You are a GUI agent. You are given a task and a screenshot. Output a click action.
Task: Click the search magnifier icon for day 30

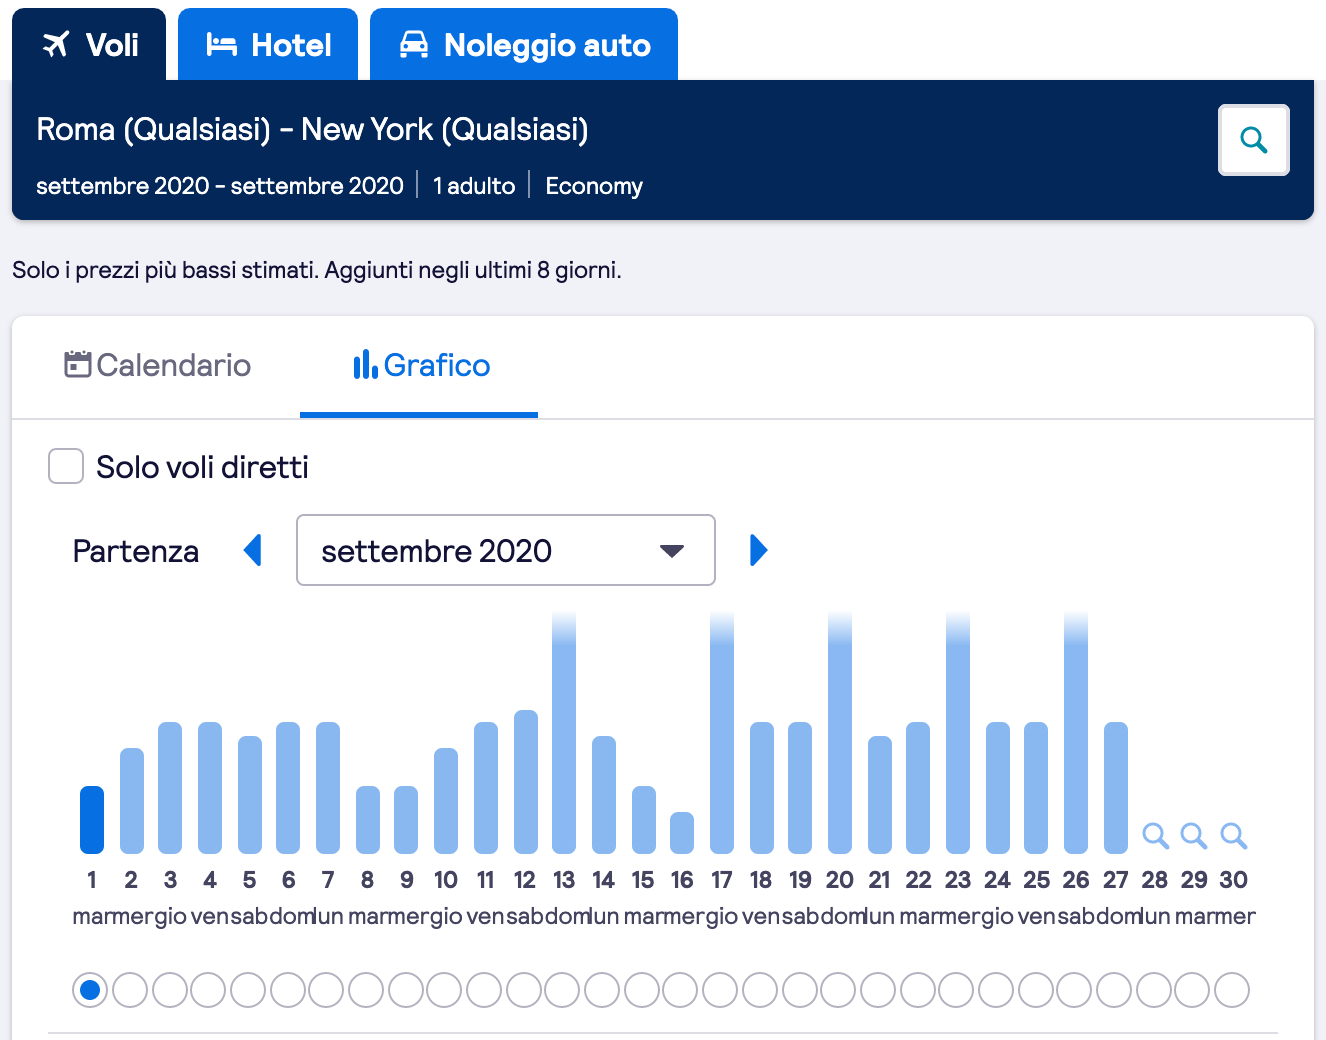1234,835
